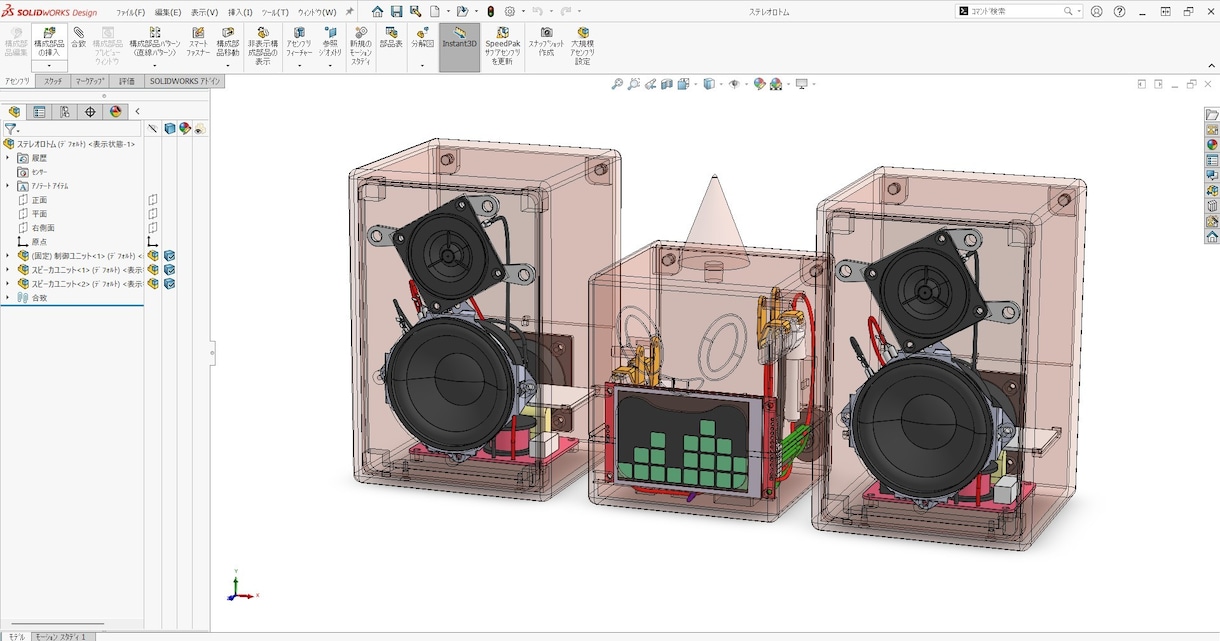Click the Home icon in the top toolbar

(x=377, y=11)
